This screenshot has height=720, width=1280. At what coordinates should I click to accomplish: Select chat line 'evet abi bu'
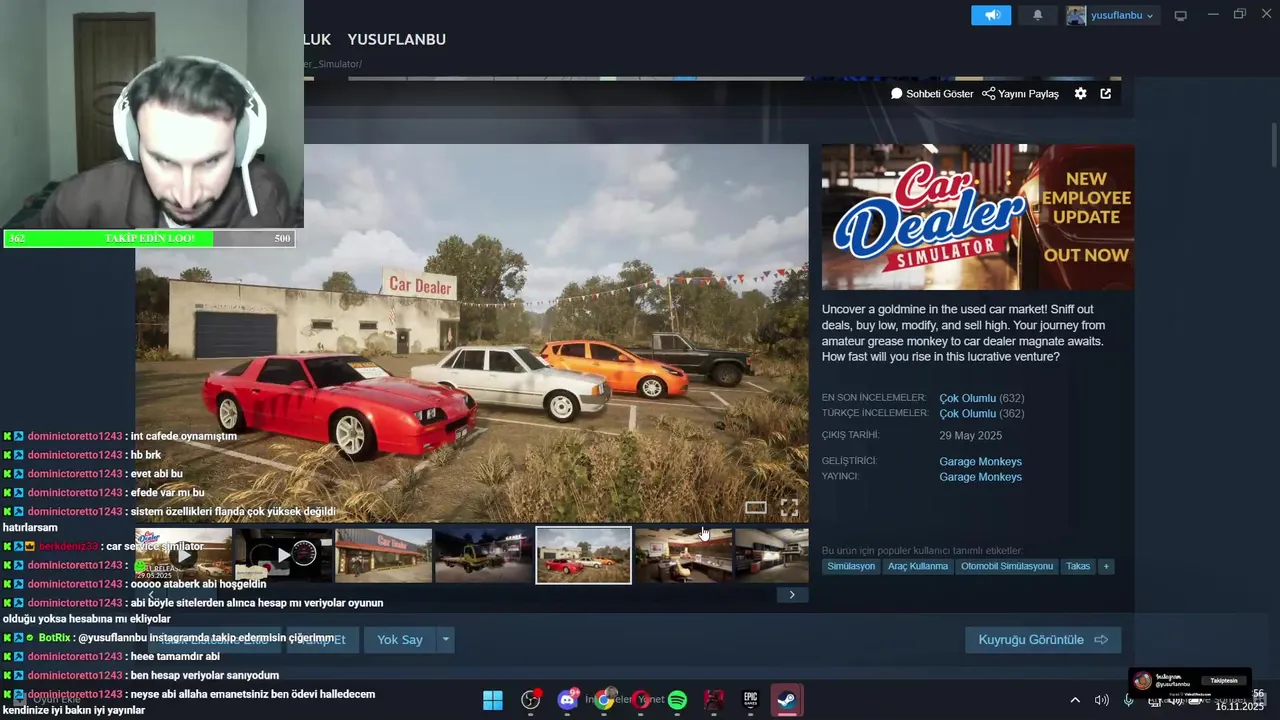pos(157,474)
